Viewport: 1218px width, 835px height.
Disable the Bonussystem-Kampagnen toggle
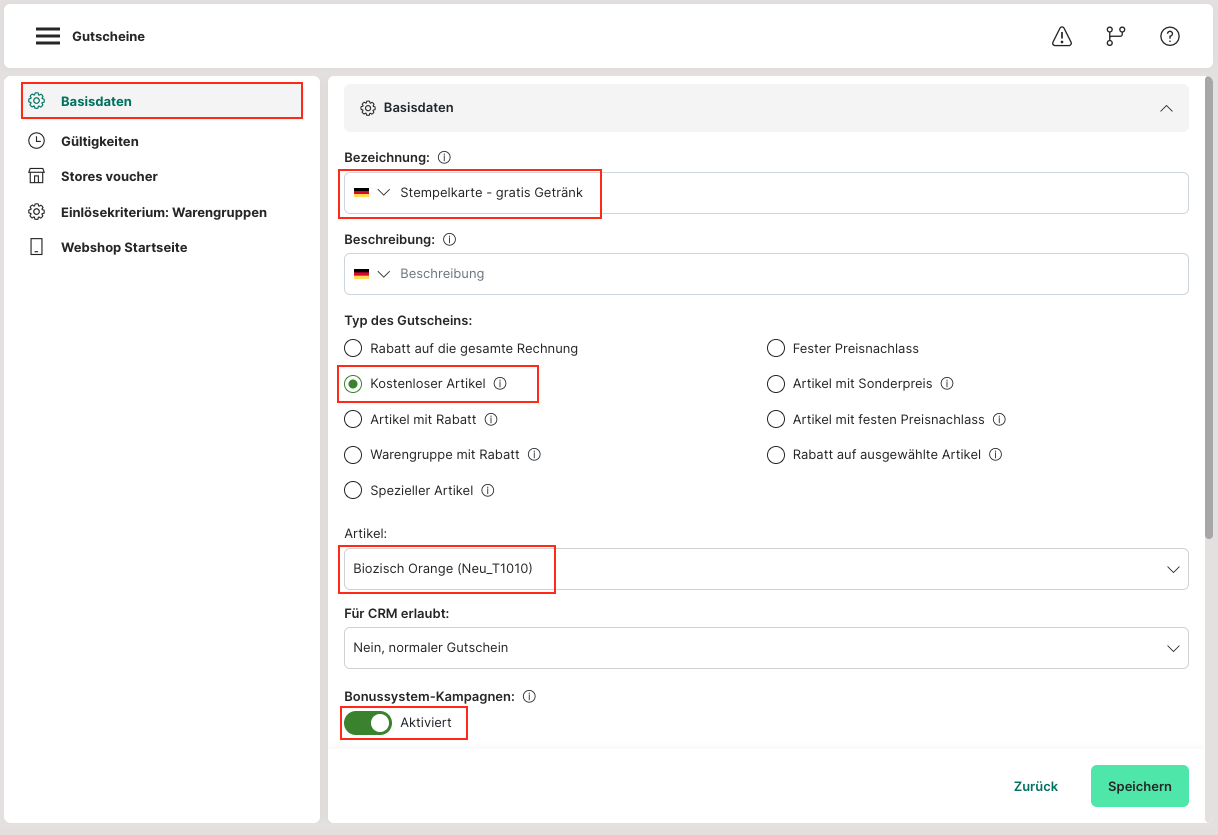368,723
